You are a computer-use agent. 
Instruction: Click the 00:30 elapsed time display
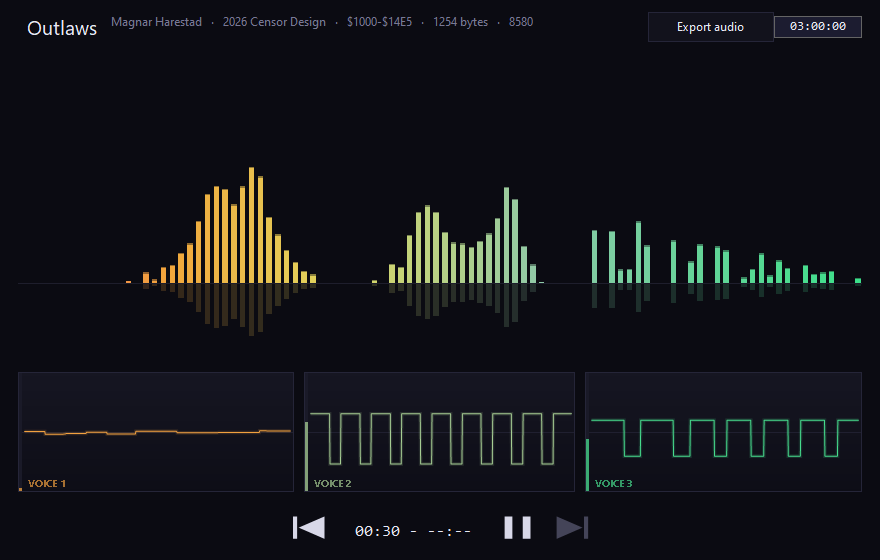pos(377,531)
